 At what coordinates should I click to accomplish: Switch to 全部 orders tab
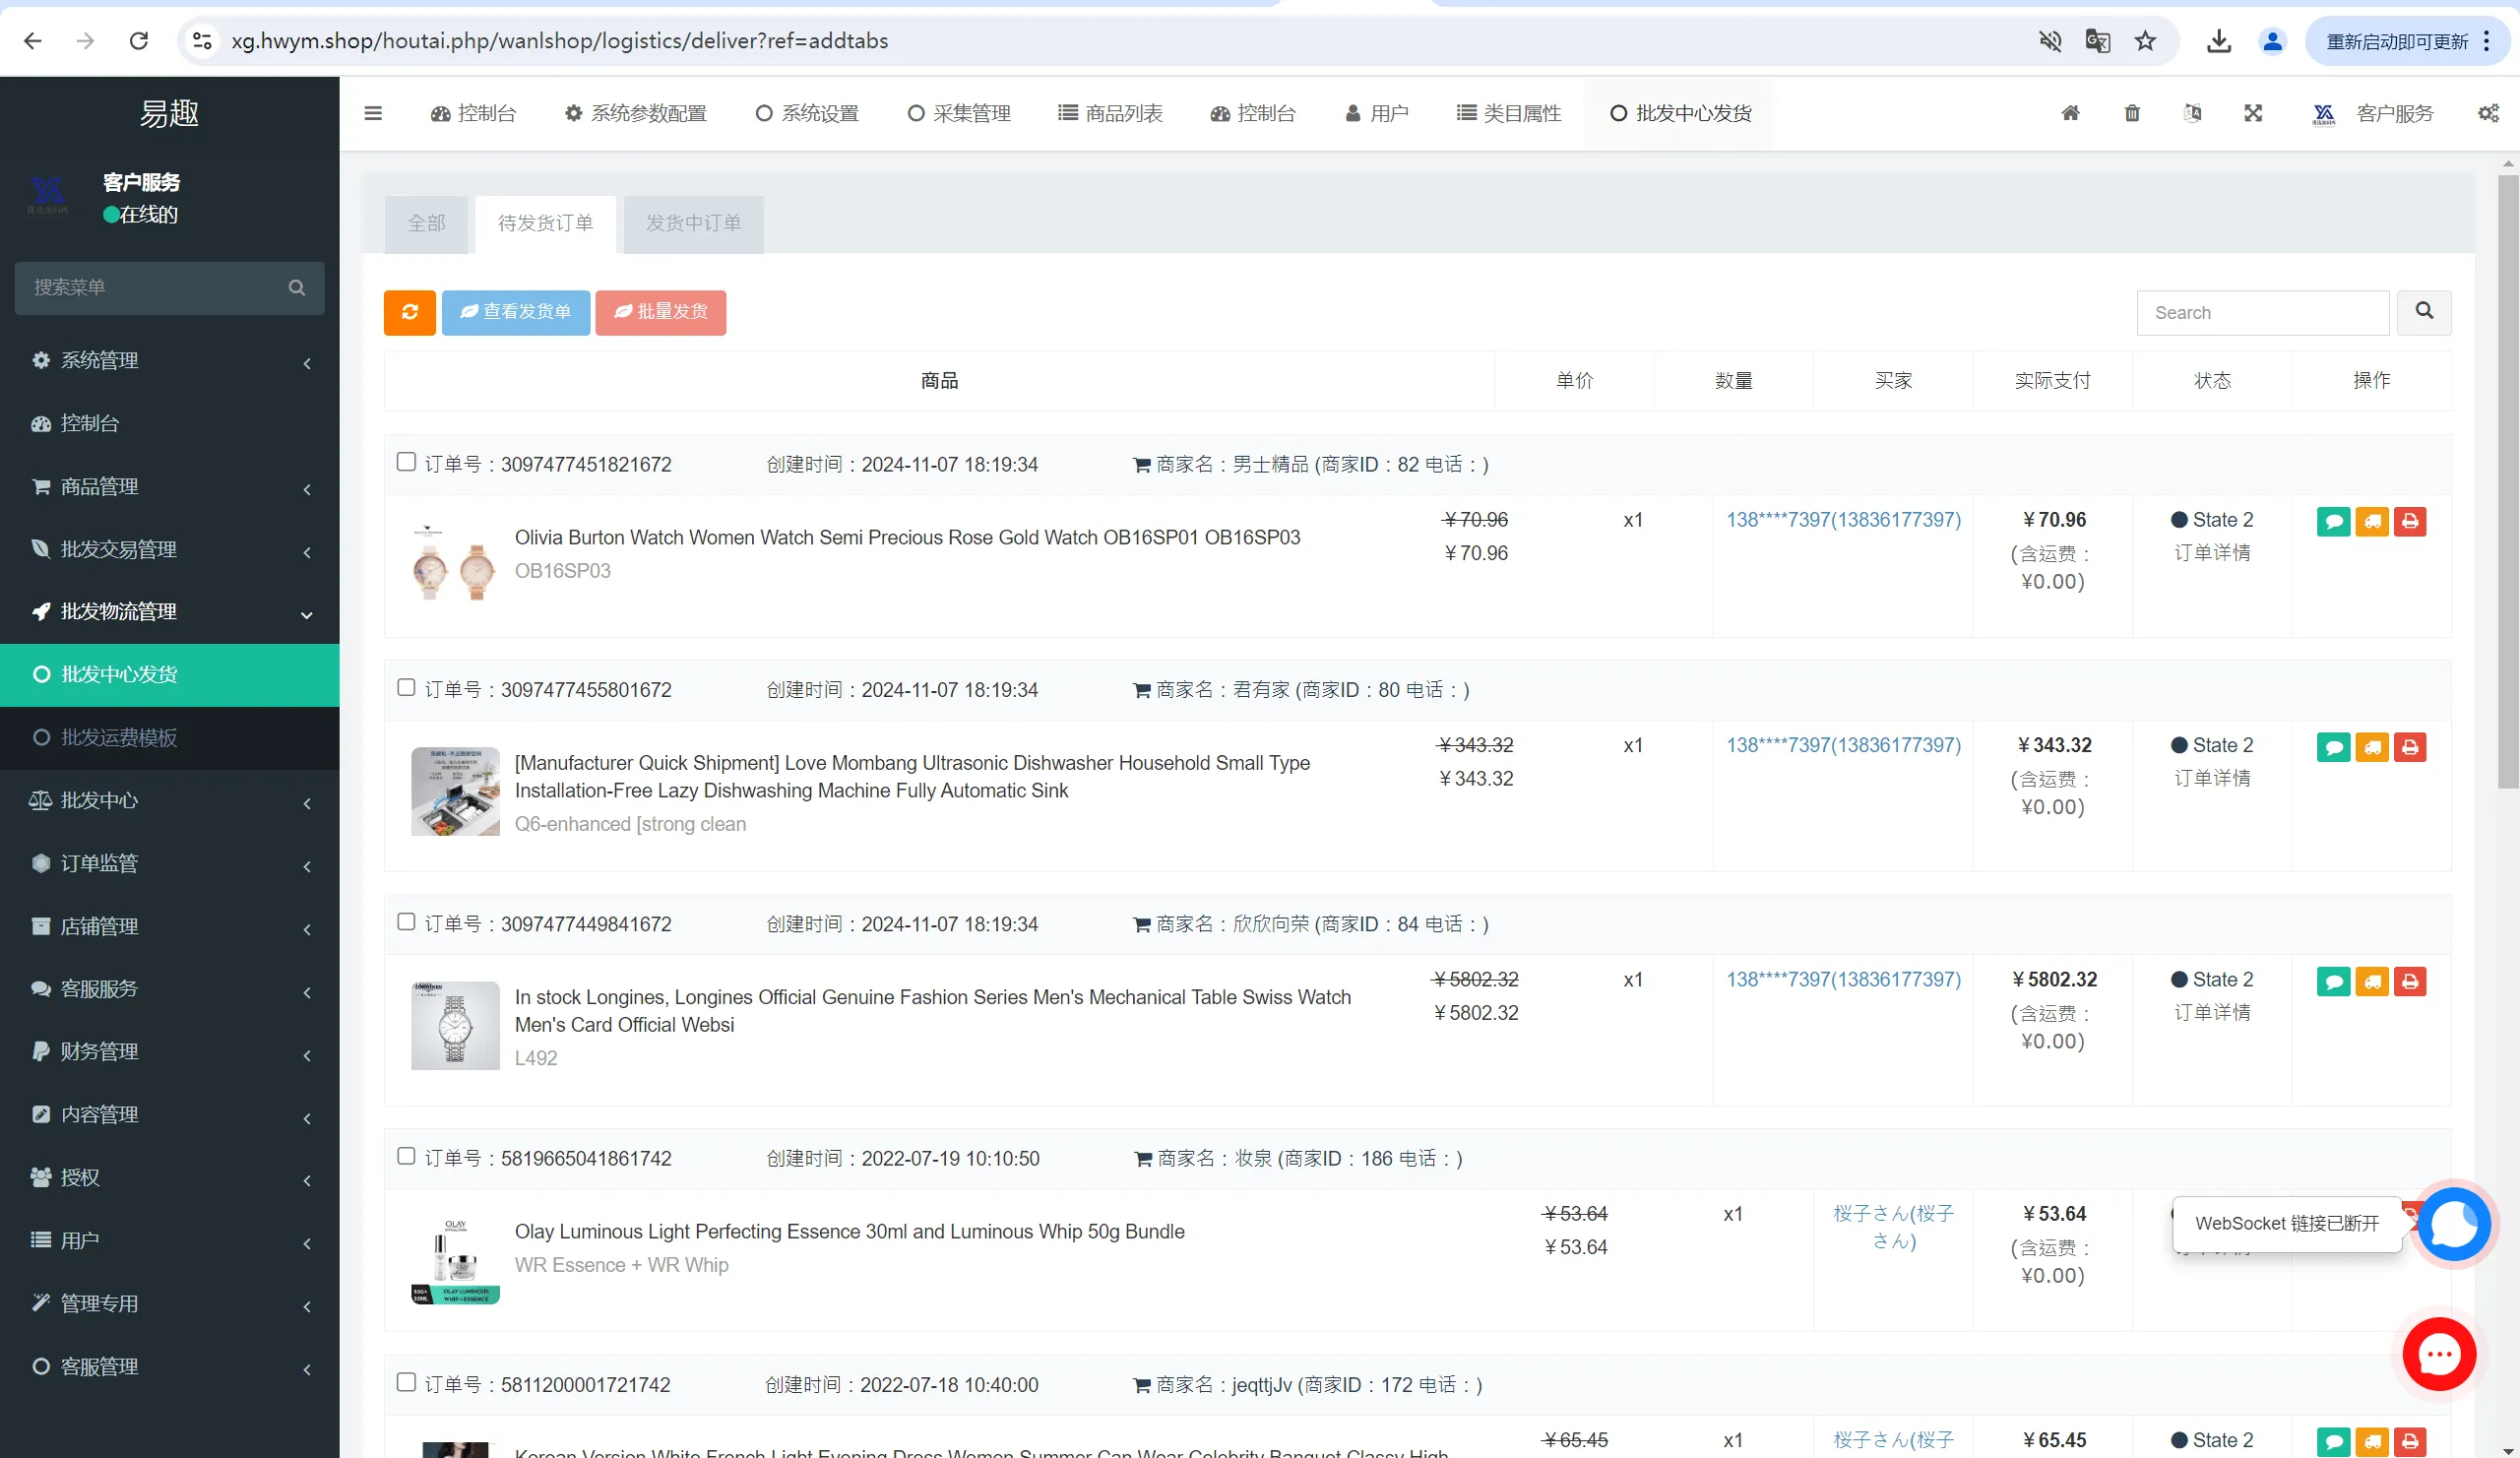(x=426, y=223)
